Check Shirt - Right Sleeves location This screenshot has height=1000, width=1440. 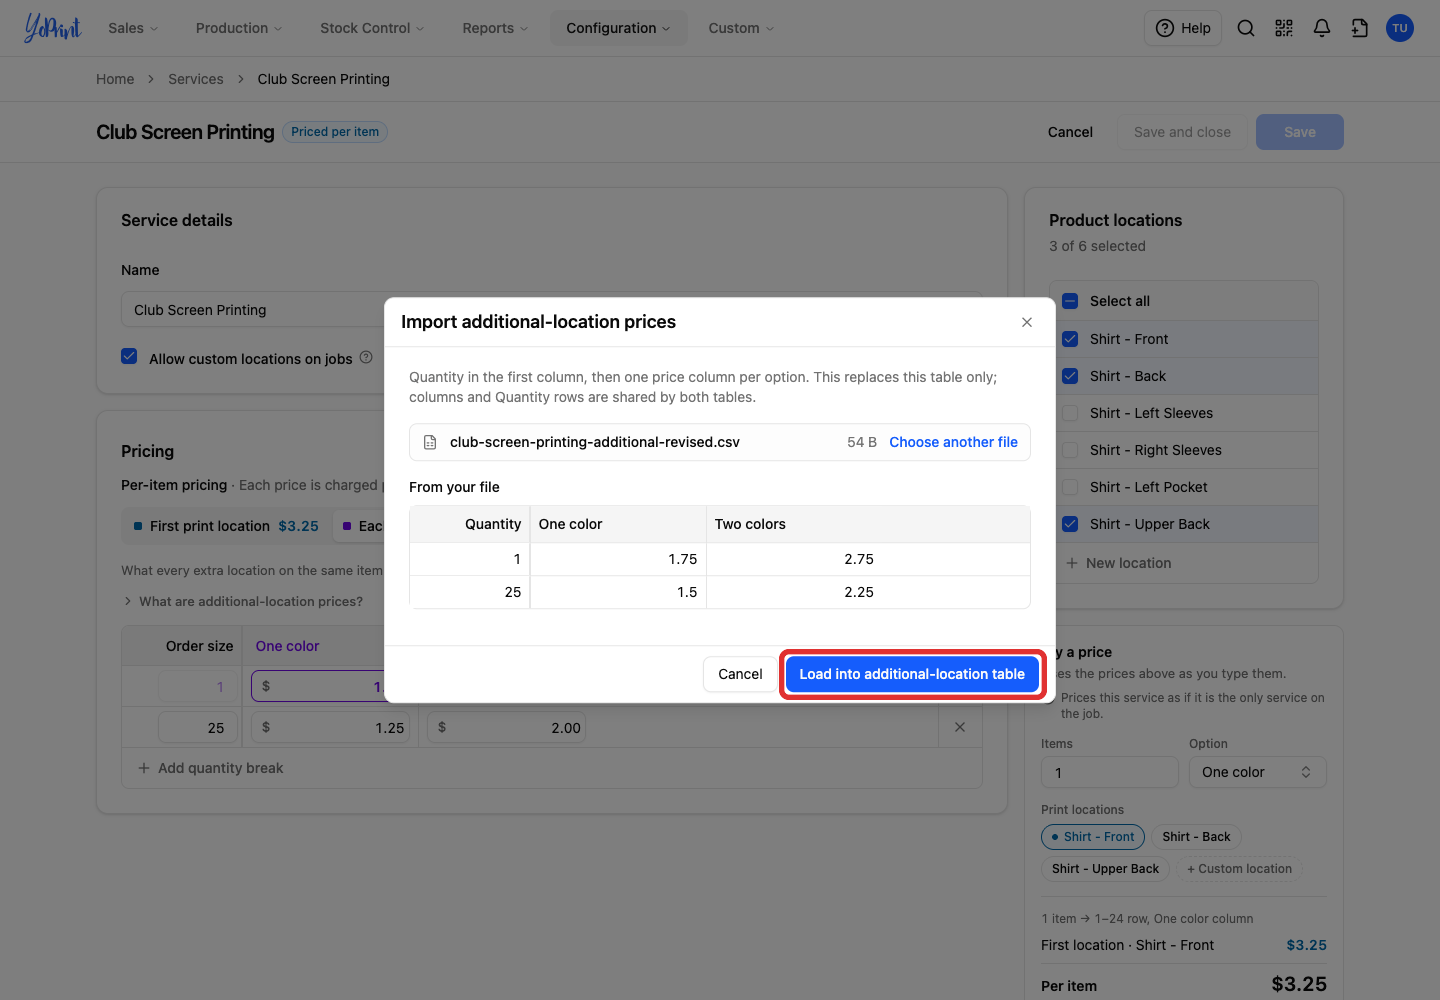1070,450
